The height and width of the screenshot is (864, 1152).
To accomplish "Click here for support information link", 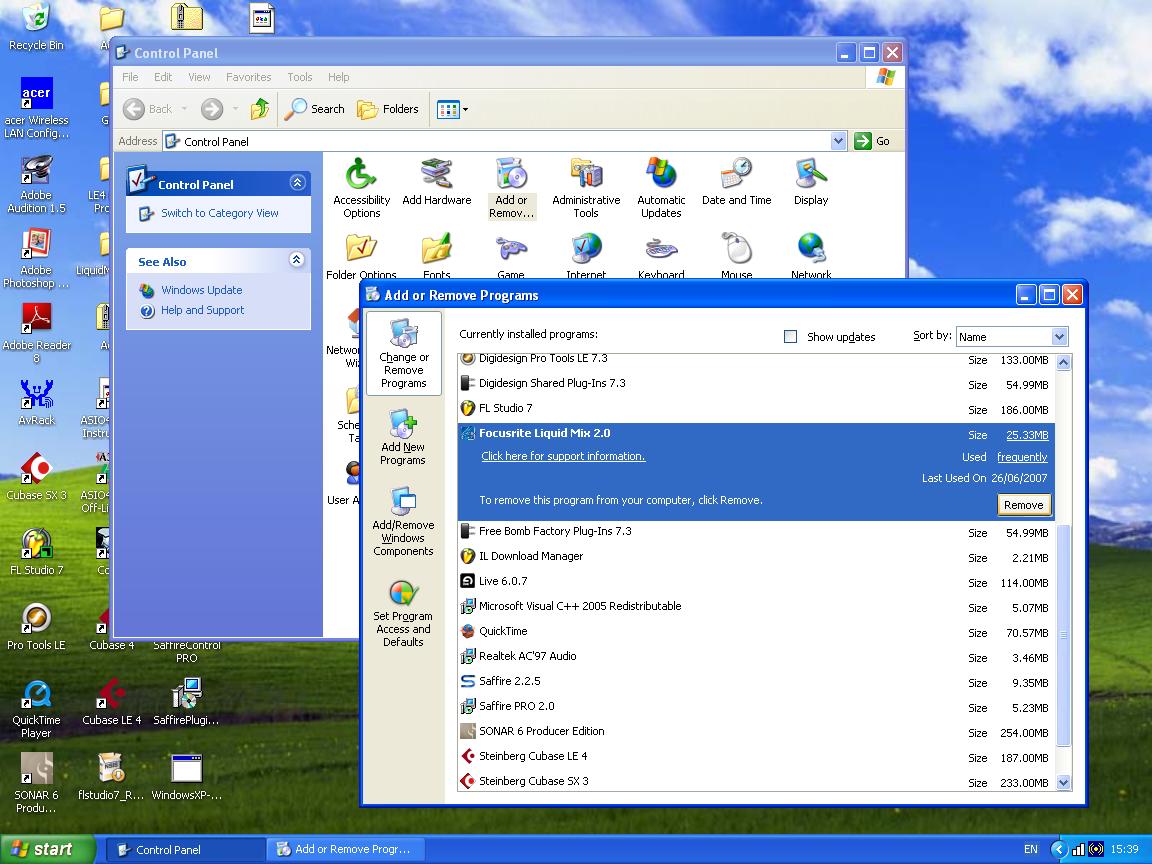I will 563,456.
